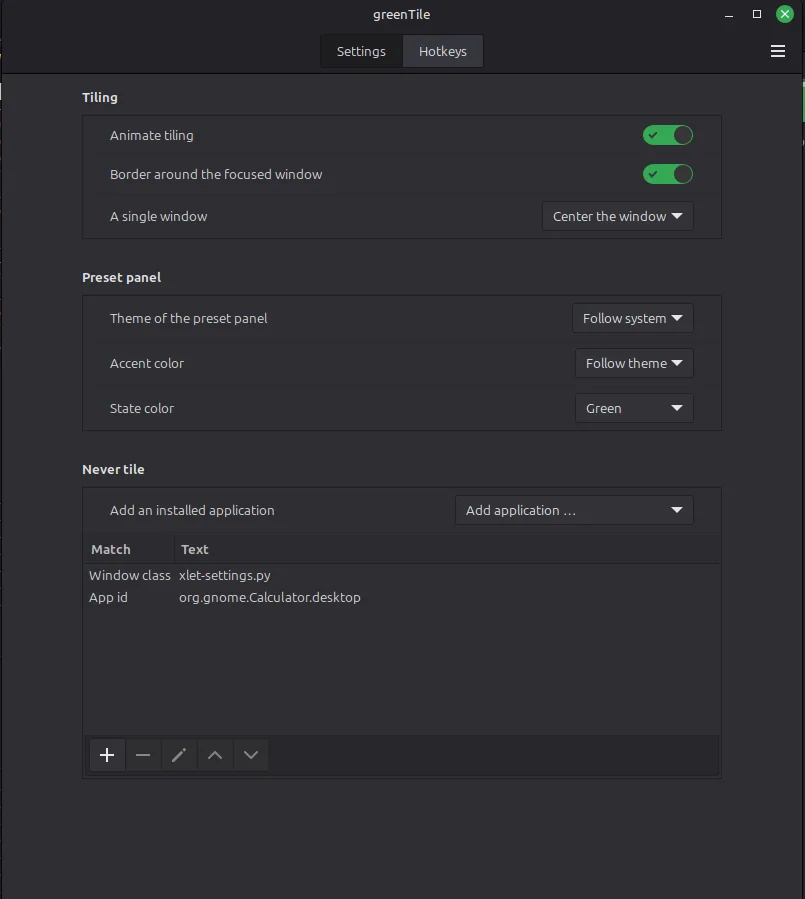
Task: Toggle Border around the focused window switch
Action: [x=667, y=174]
